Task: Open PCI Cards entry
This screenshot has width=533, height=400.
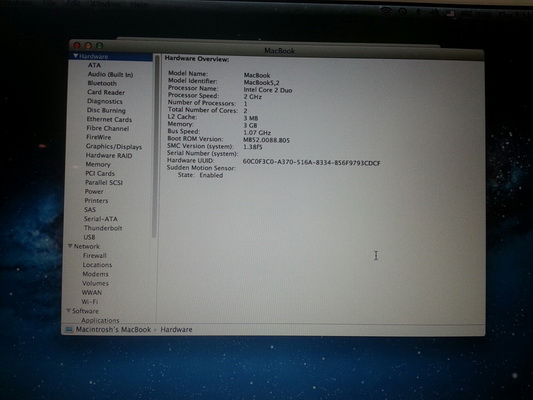Action: pyautogui.click(x=100, y=173)
